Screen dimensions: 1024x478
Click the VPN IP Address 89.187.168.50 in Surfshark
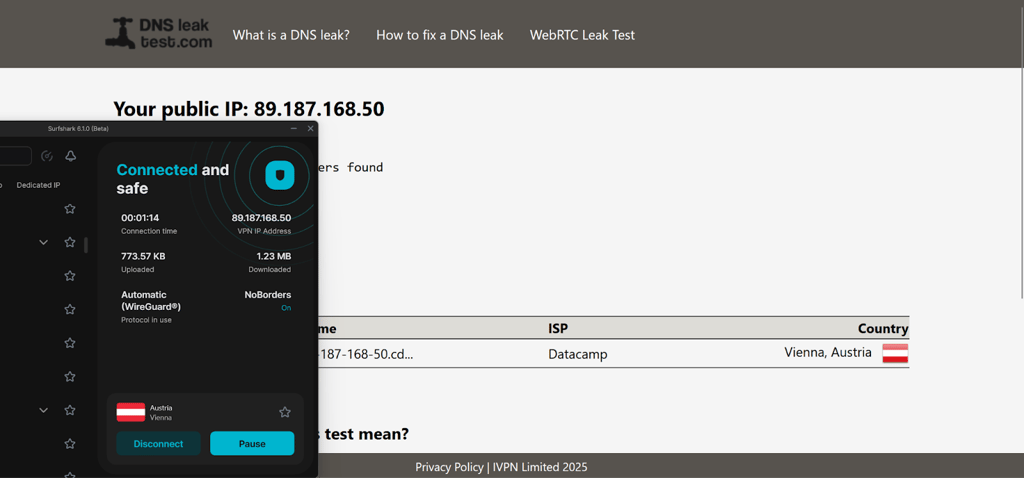pyautogui.click(x=261, y=218)
